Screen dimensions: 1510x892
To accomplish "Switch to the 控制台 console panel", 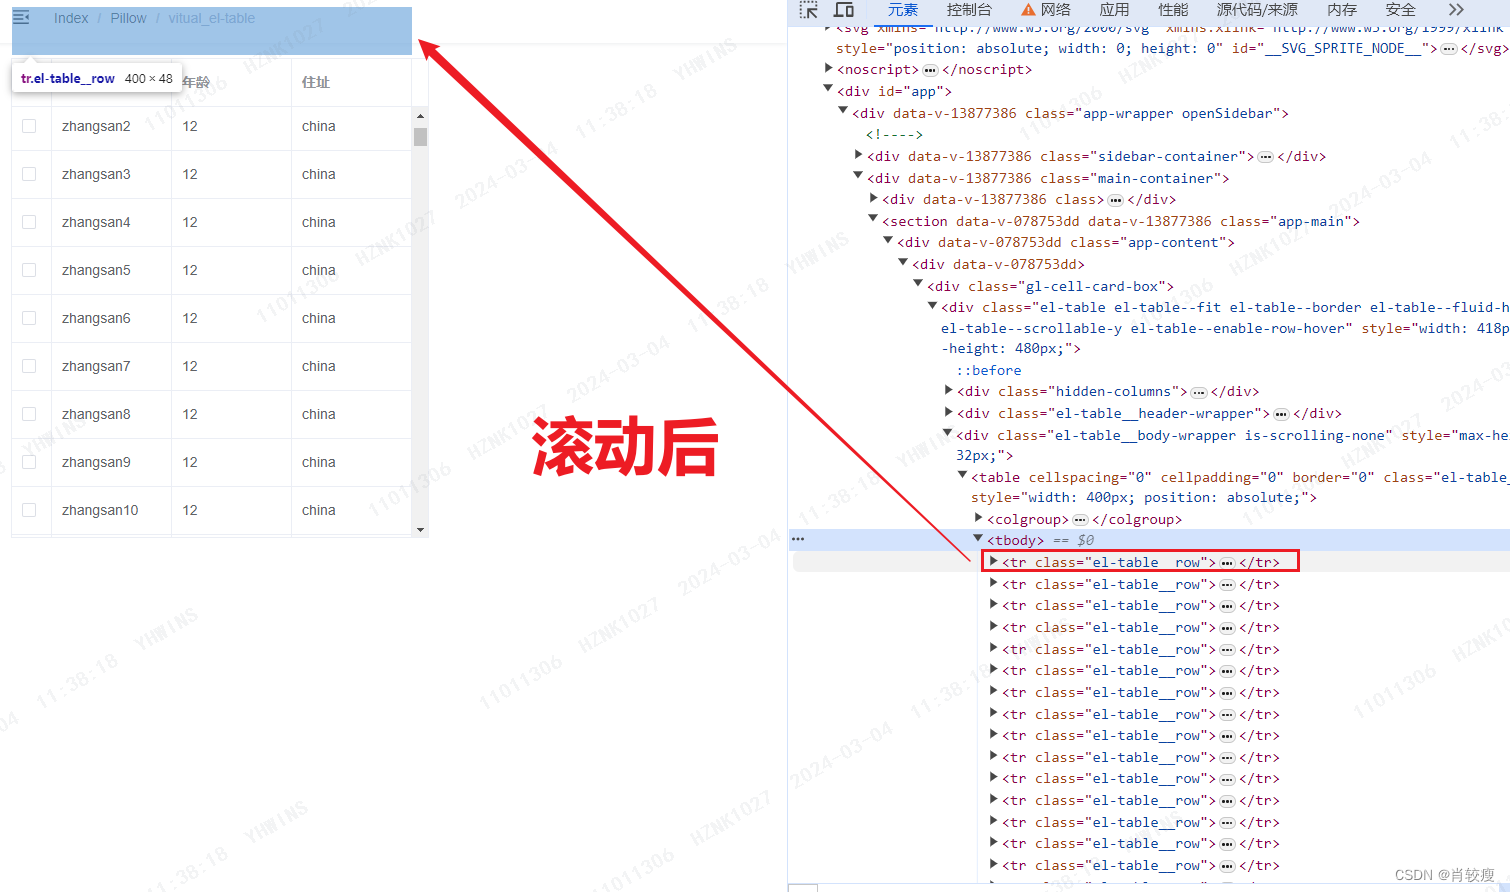I will [x=968, y=11].
